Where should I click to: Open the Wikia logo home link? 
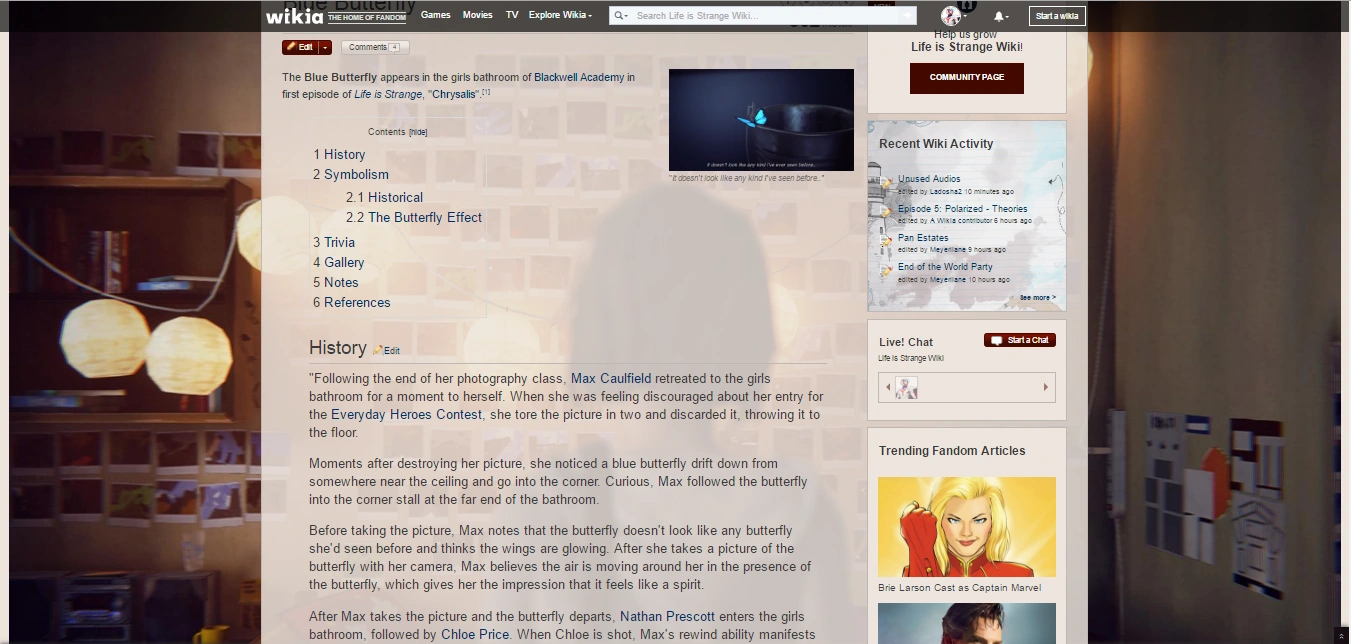click(x=294, y=15)
